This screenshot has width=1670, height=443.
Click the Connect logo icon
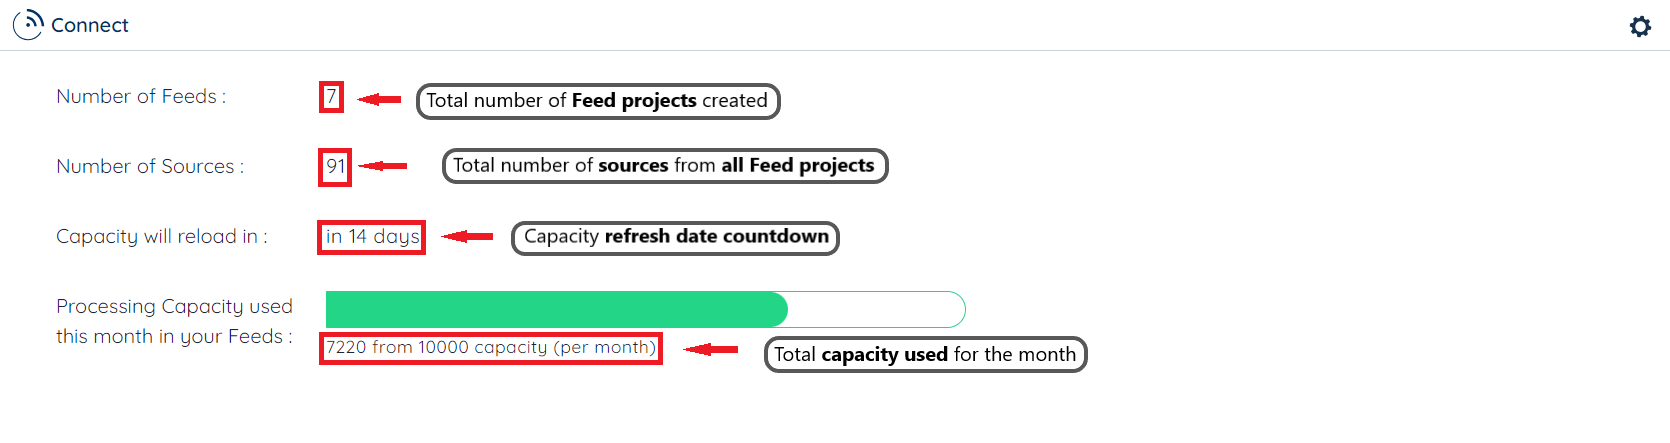click(28, 24)
